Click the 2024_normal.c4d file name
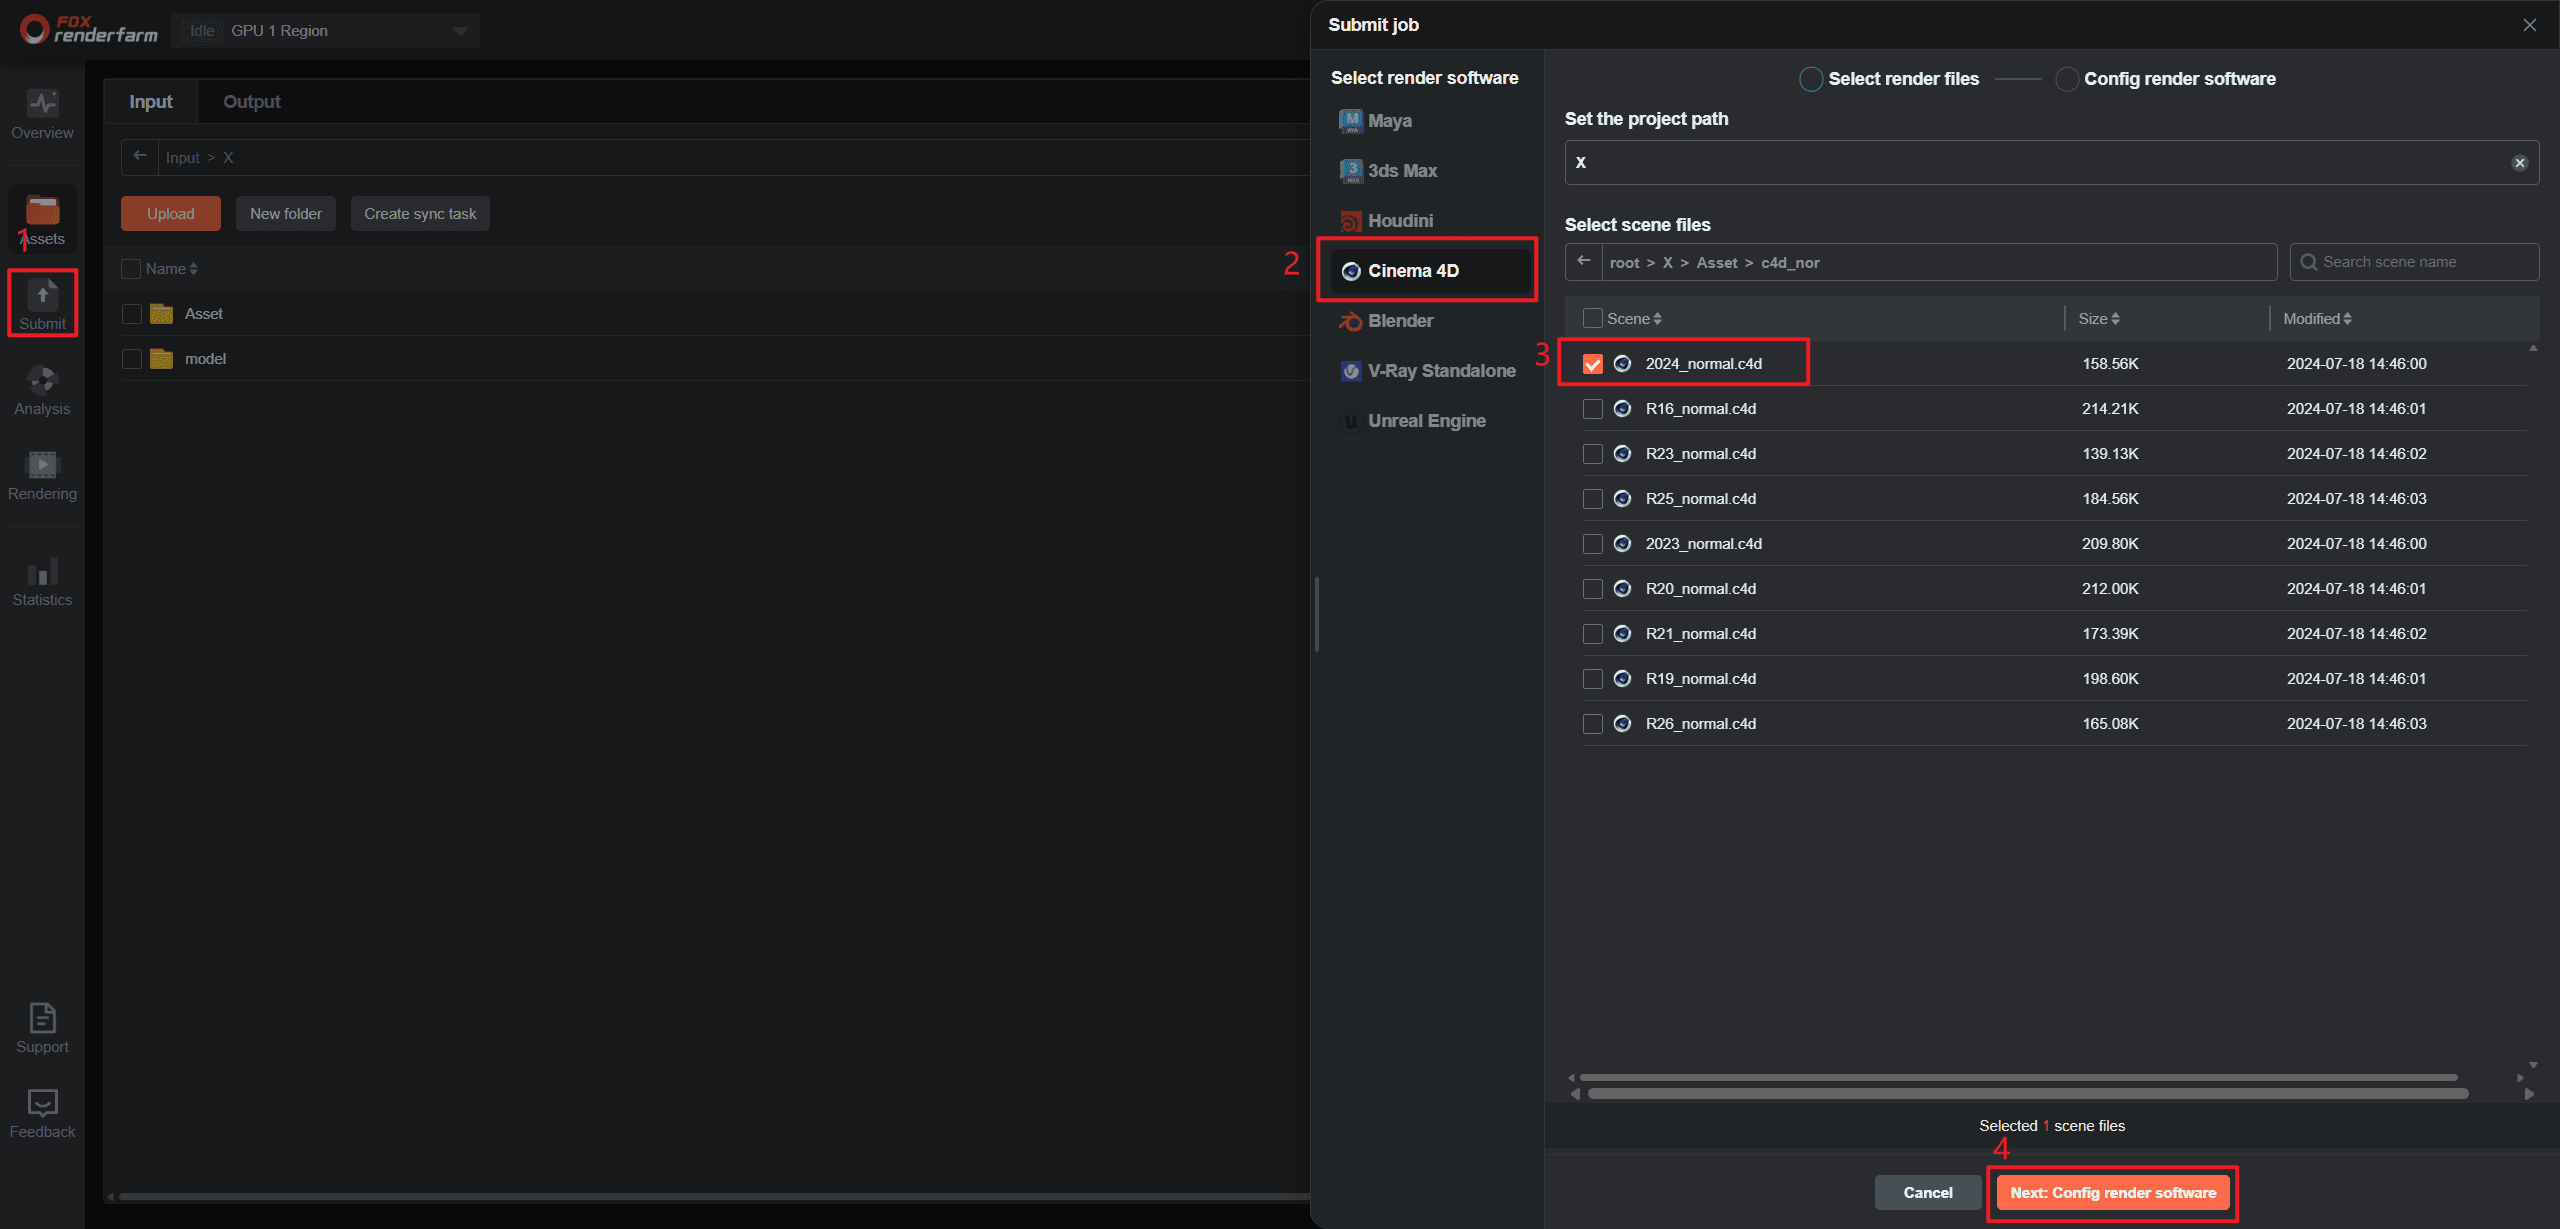 click(x=1703, y=364)
